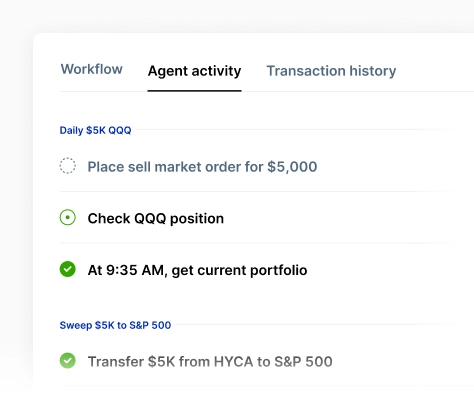Click the green checkmark beside 9:35 AM step
This screenshot has height=400, width=474.
pyautogui.click(x=68, y=269)
